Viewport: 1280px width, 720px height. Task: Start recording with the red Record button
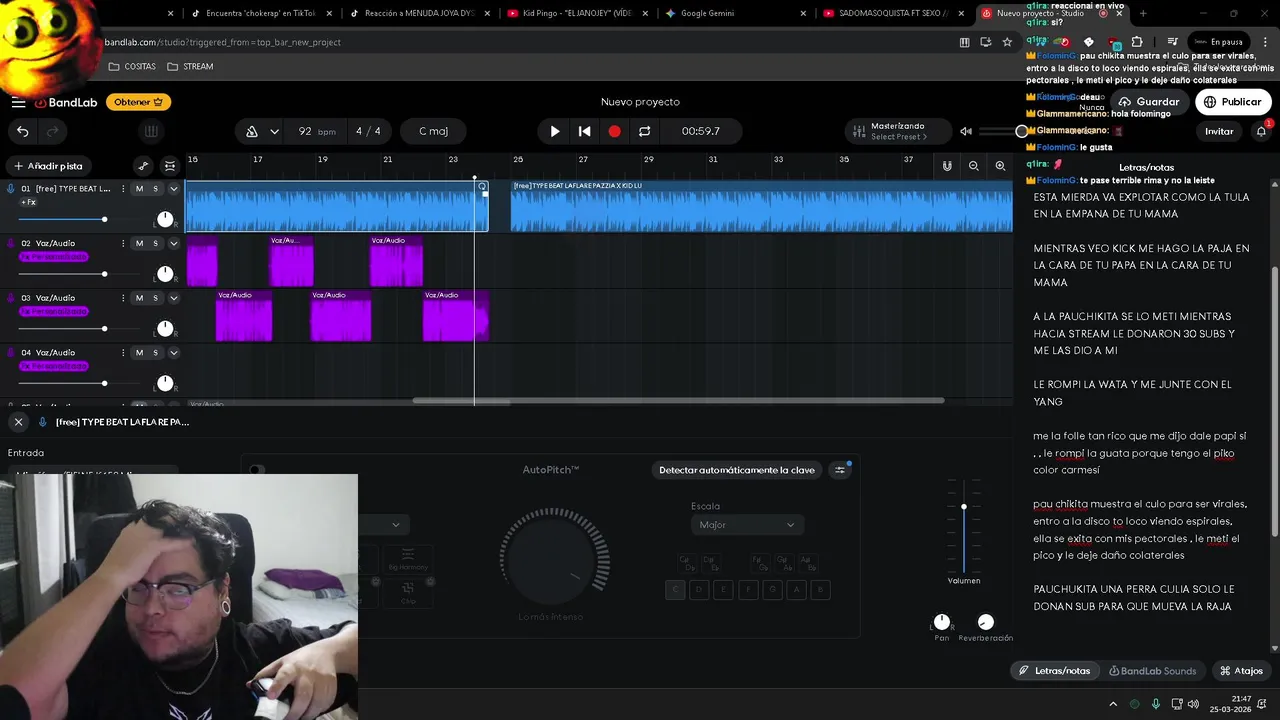pos(614,131)
